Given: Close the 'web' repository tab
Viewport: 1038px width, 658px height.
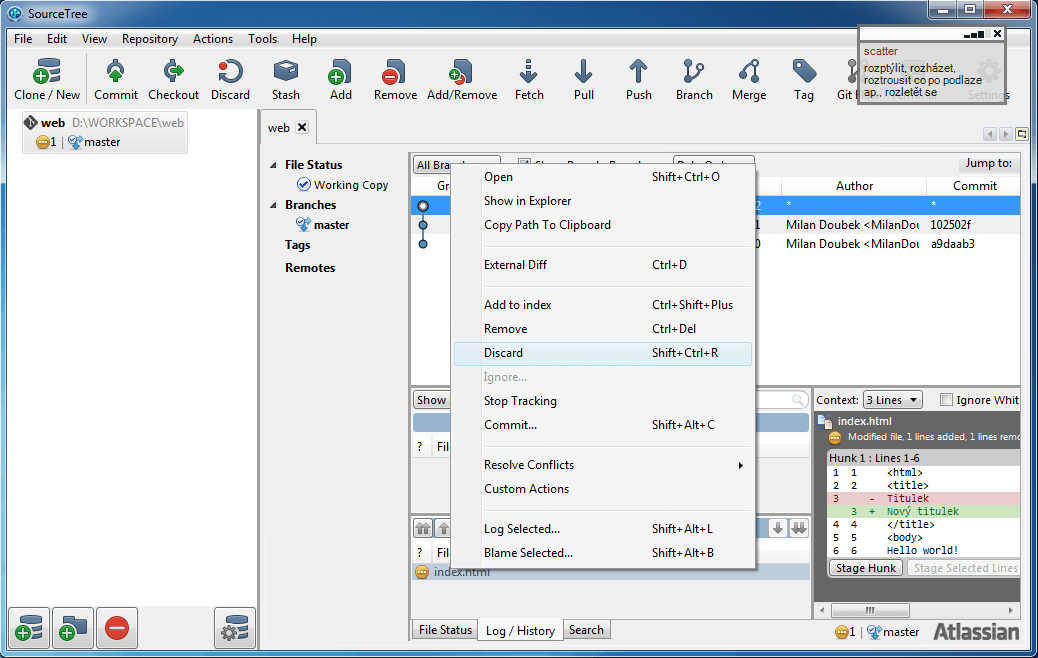Looking at the screenshot, I should point(302,127).
